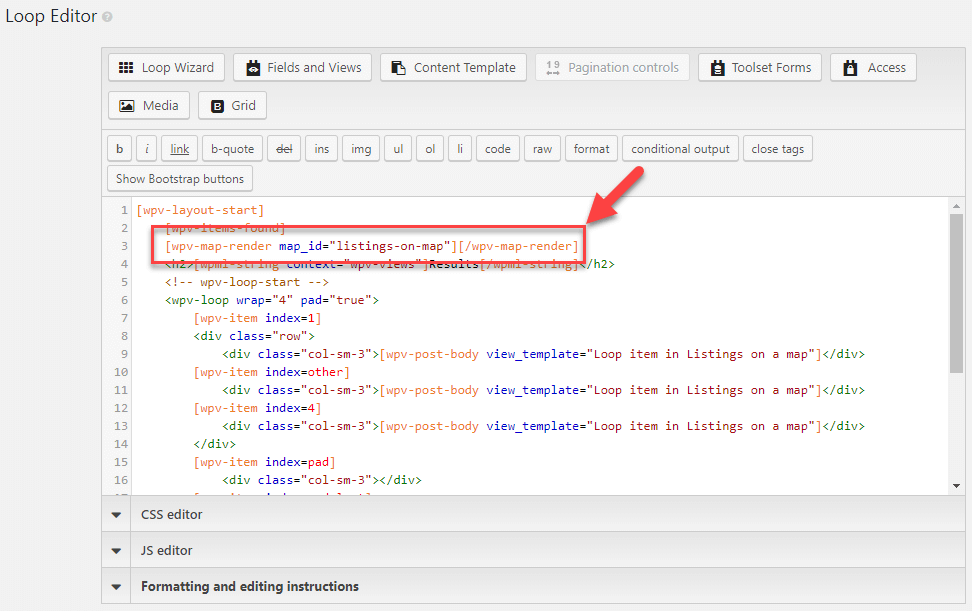
Task: Expand Formatting and editing instructions
Action: click(x=534, y=586)
